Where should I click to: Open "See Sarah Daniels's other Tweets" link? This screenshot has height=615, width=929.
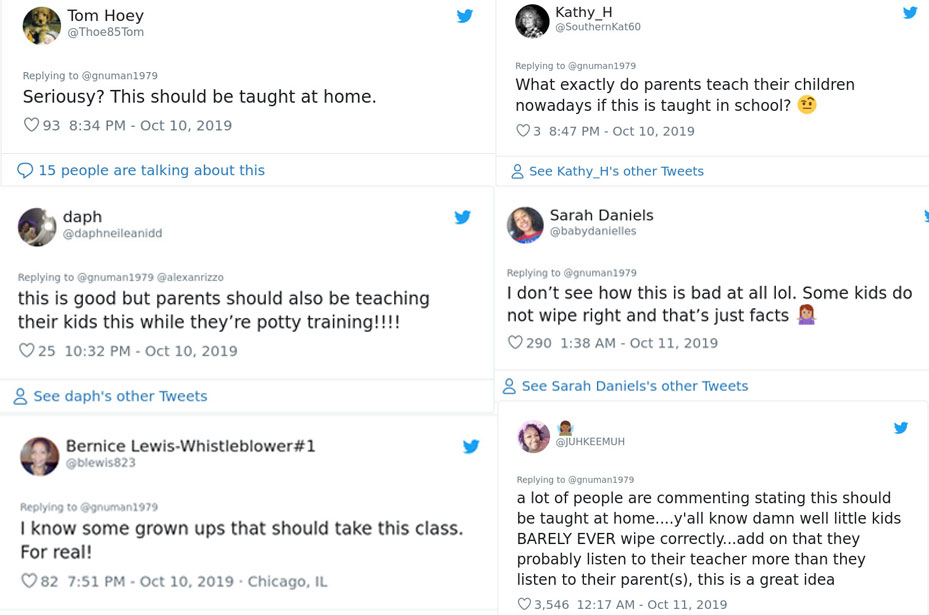coord(634,386)
